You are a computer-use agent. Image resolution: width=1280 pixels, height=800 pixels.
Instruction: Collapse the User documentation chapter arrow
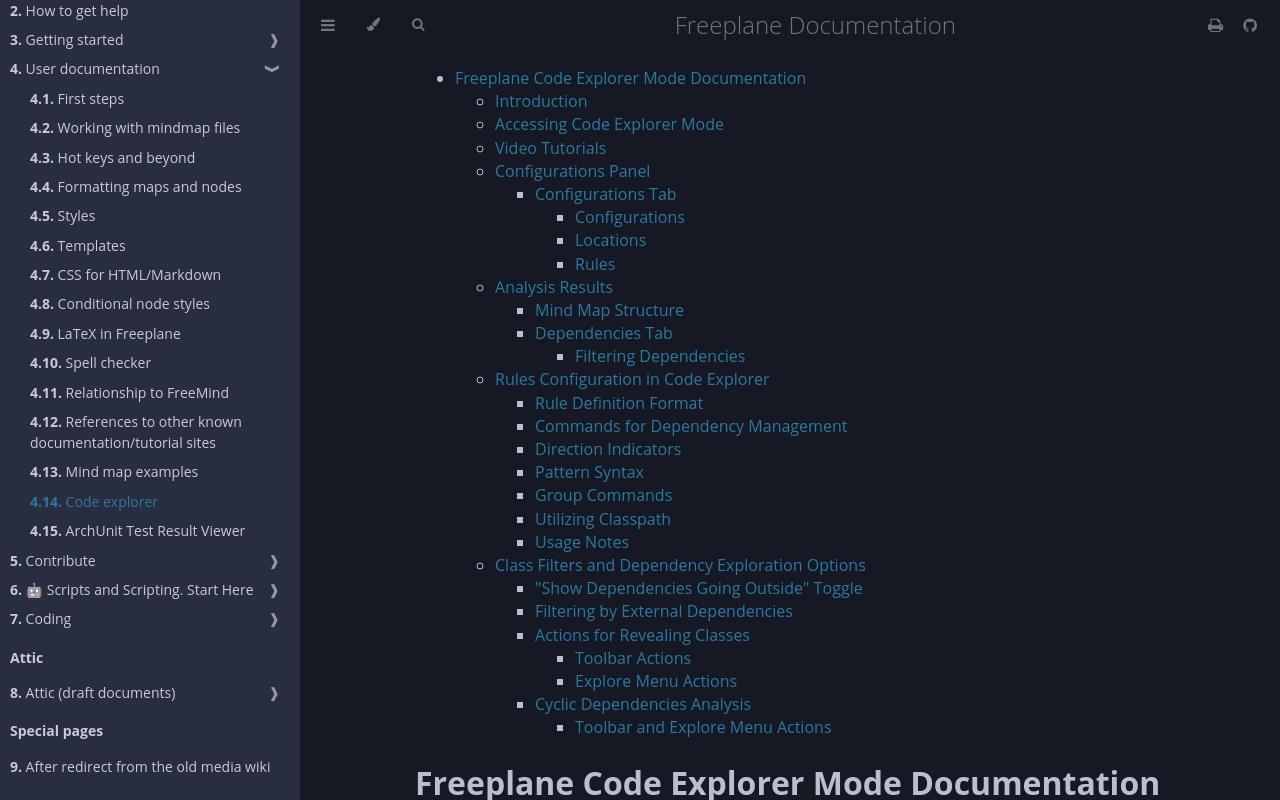pos(271,69)
